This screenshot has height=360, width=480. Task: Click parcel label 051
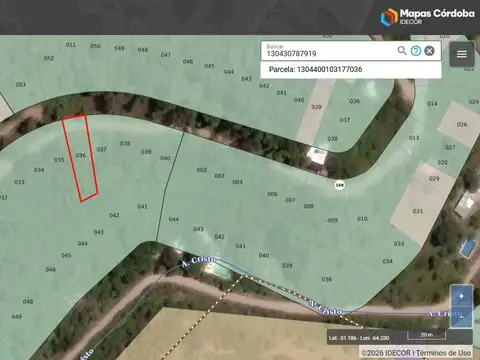[71, 45]
